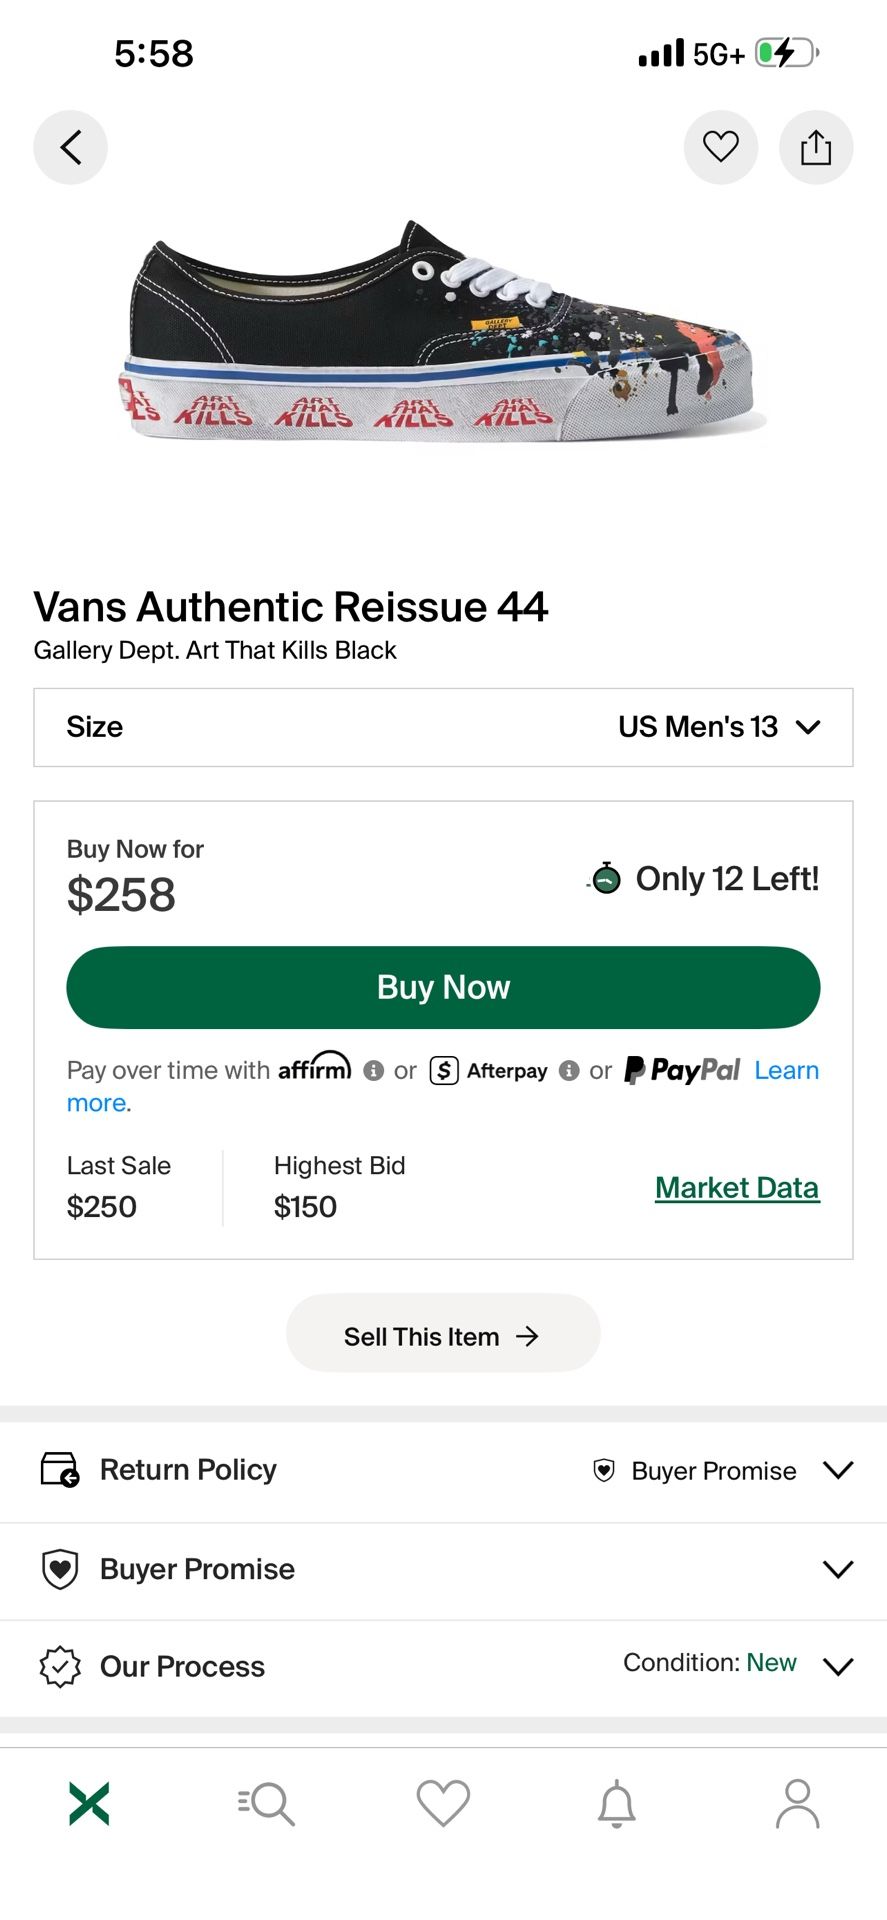The image size is (887, 1920).
Task: Tap the PayPal logo
Action: click(x=682, y=1071)
